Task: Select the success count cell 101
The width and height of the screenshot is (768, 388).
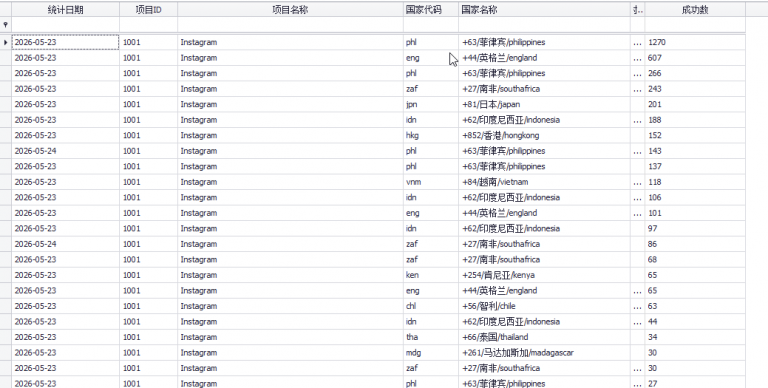Action: point(695,213)
